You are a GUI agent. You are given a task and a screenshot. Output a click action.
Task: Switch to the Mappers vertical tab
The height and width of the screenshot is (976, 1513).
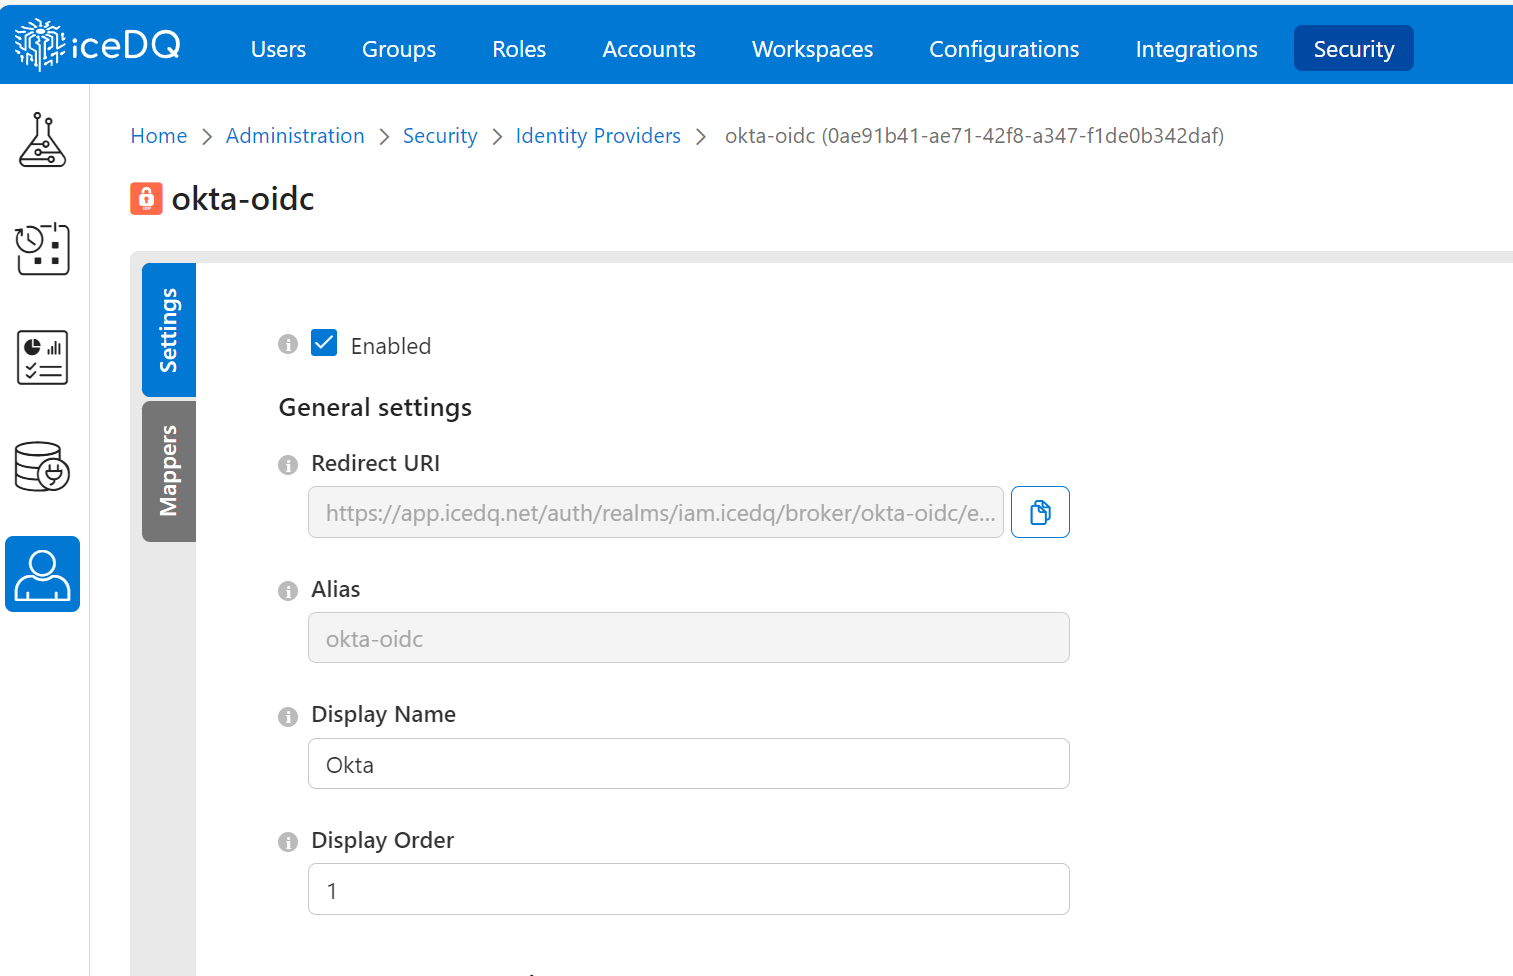coord(169,471)
